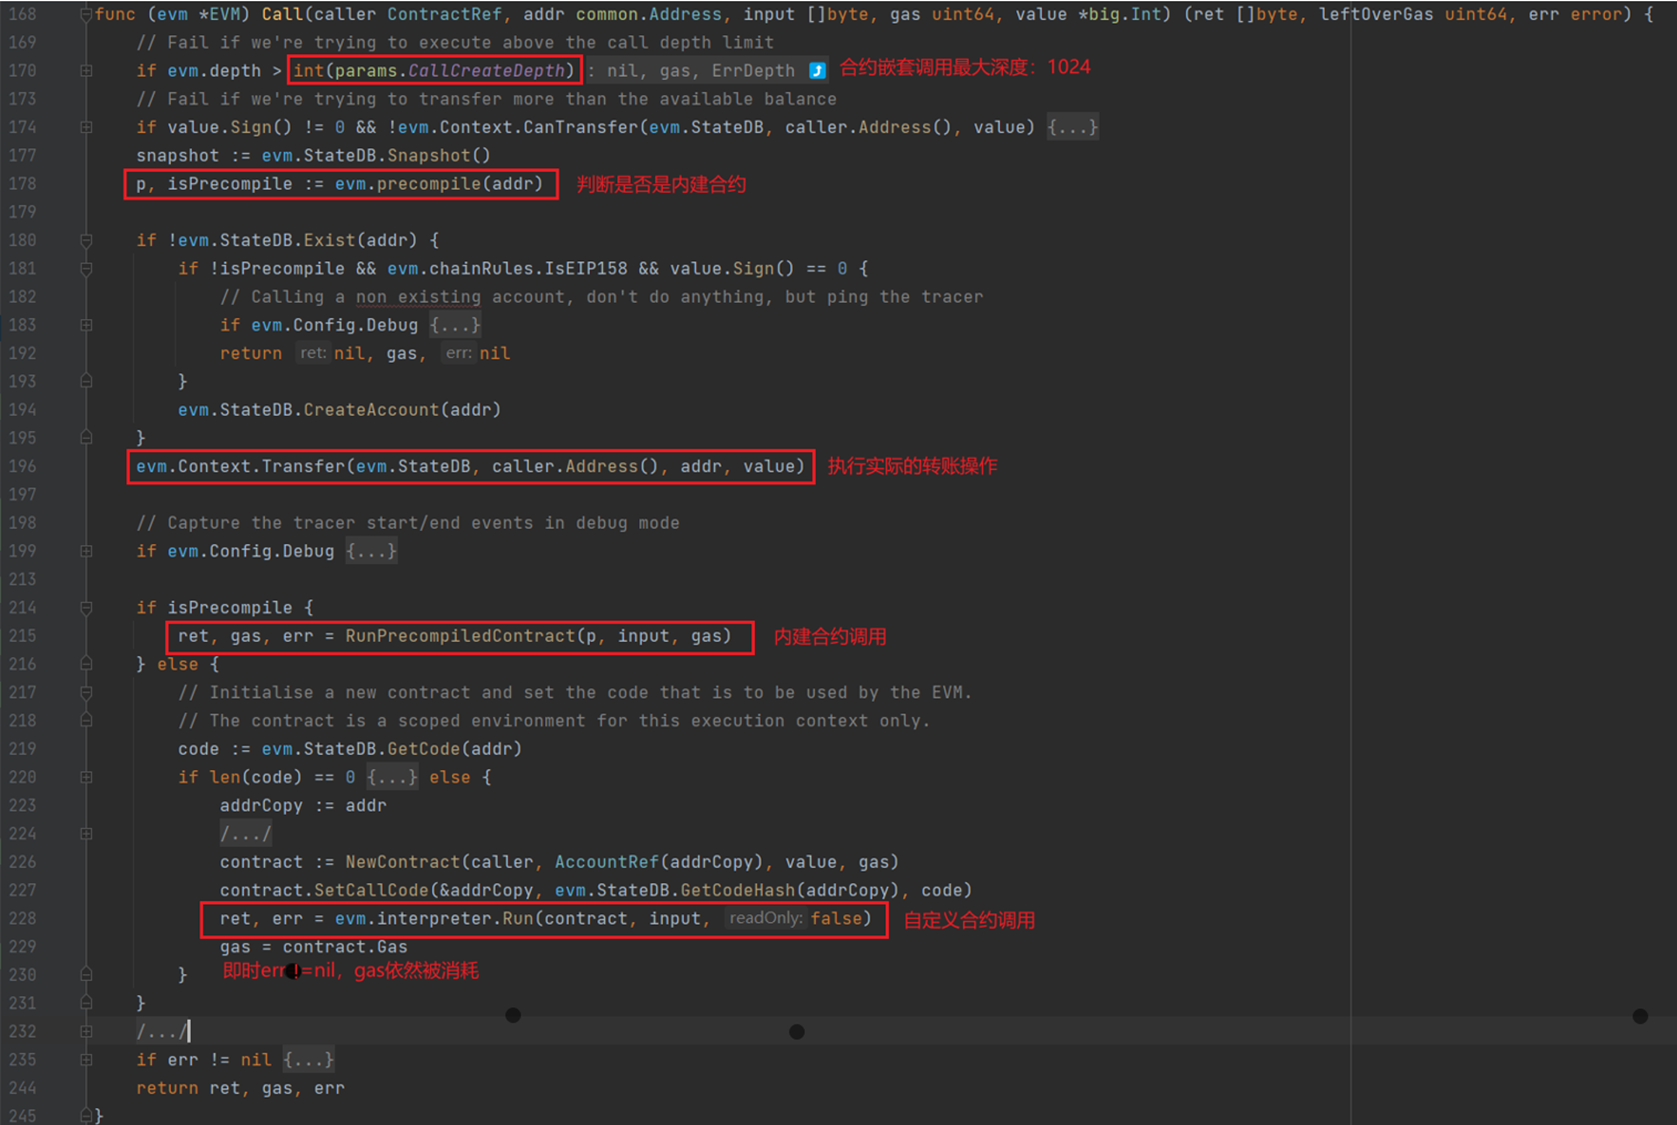Screen dimensions: 1677x1125
Task: Click line number 178 in gutter
Action: point(22,184)
